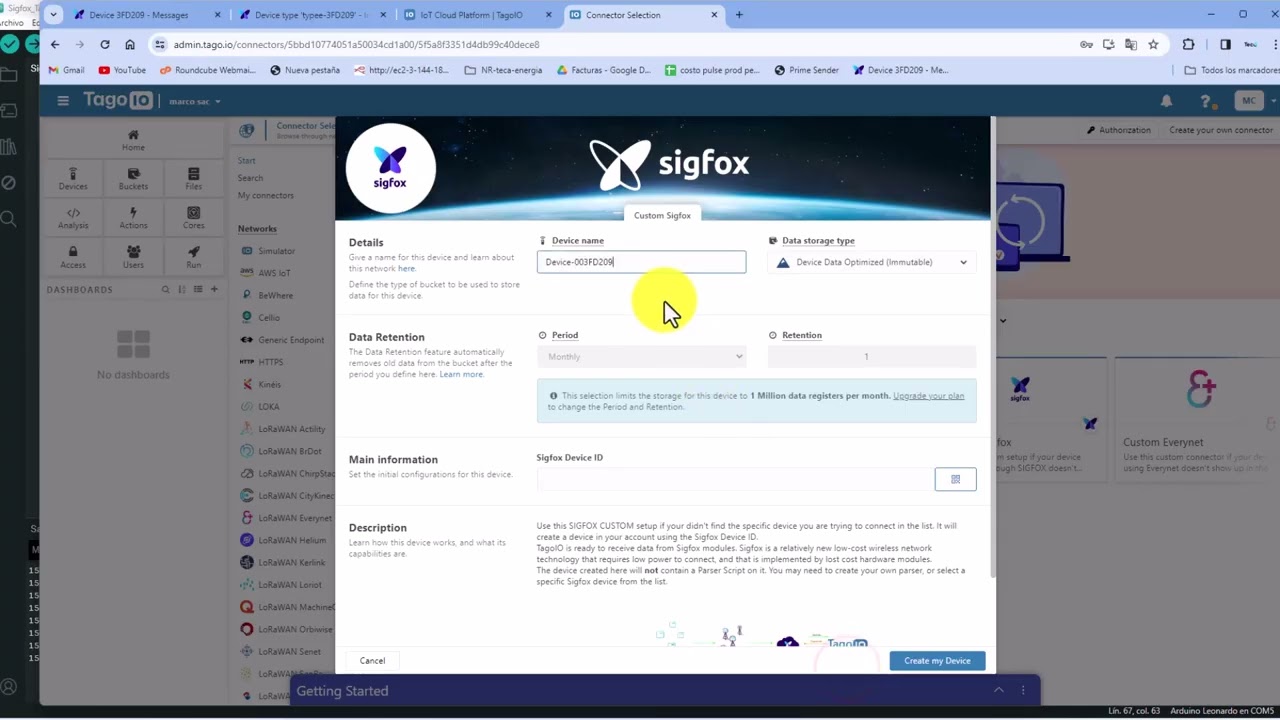This screenshot has height=720, width=1280.
Task: Open browser tab search dropdown
Action: click(x=53, y=15)
